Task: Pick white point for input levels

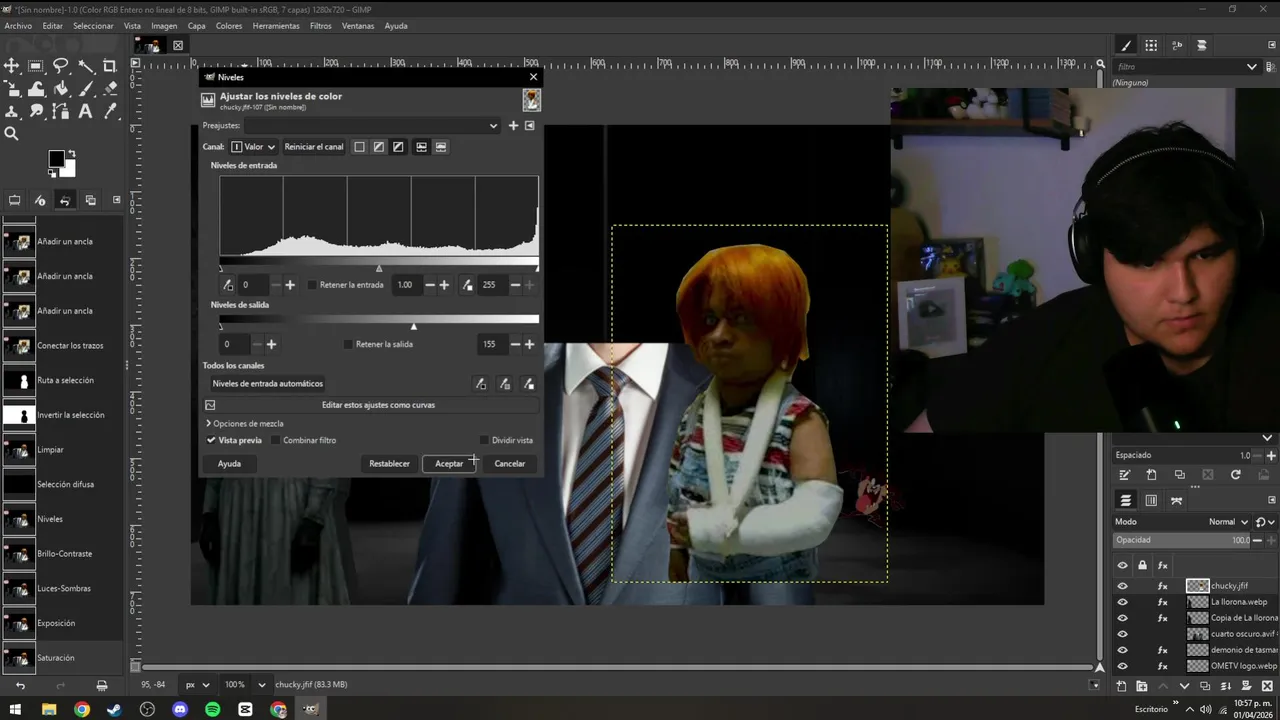Action: (x=467, y=285)
